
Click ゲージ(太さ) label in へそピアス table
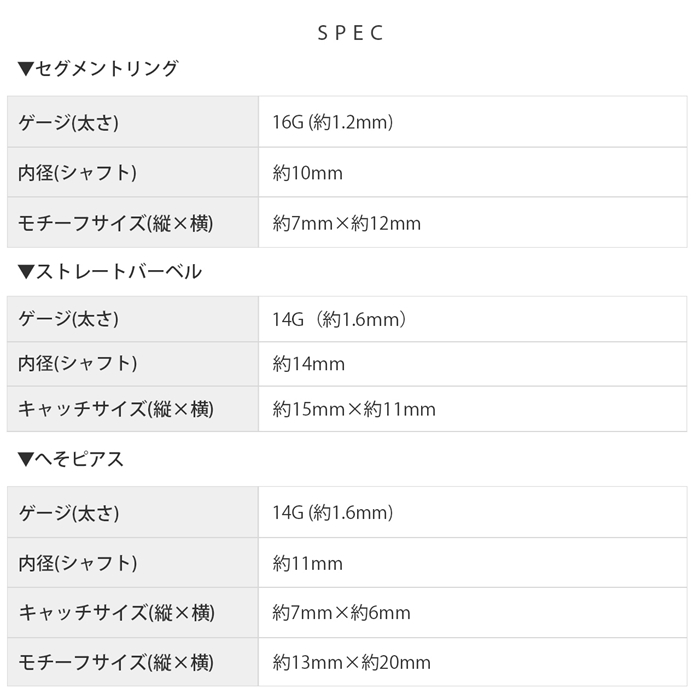point(69,513)
